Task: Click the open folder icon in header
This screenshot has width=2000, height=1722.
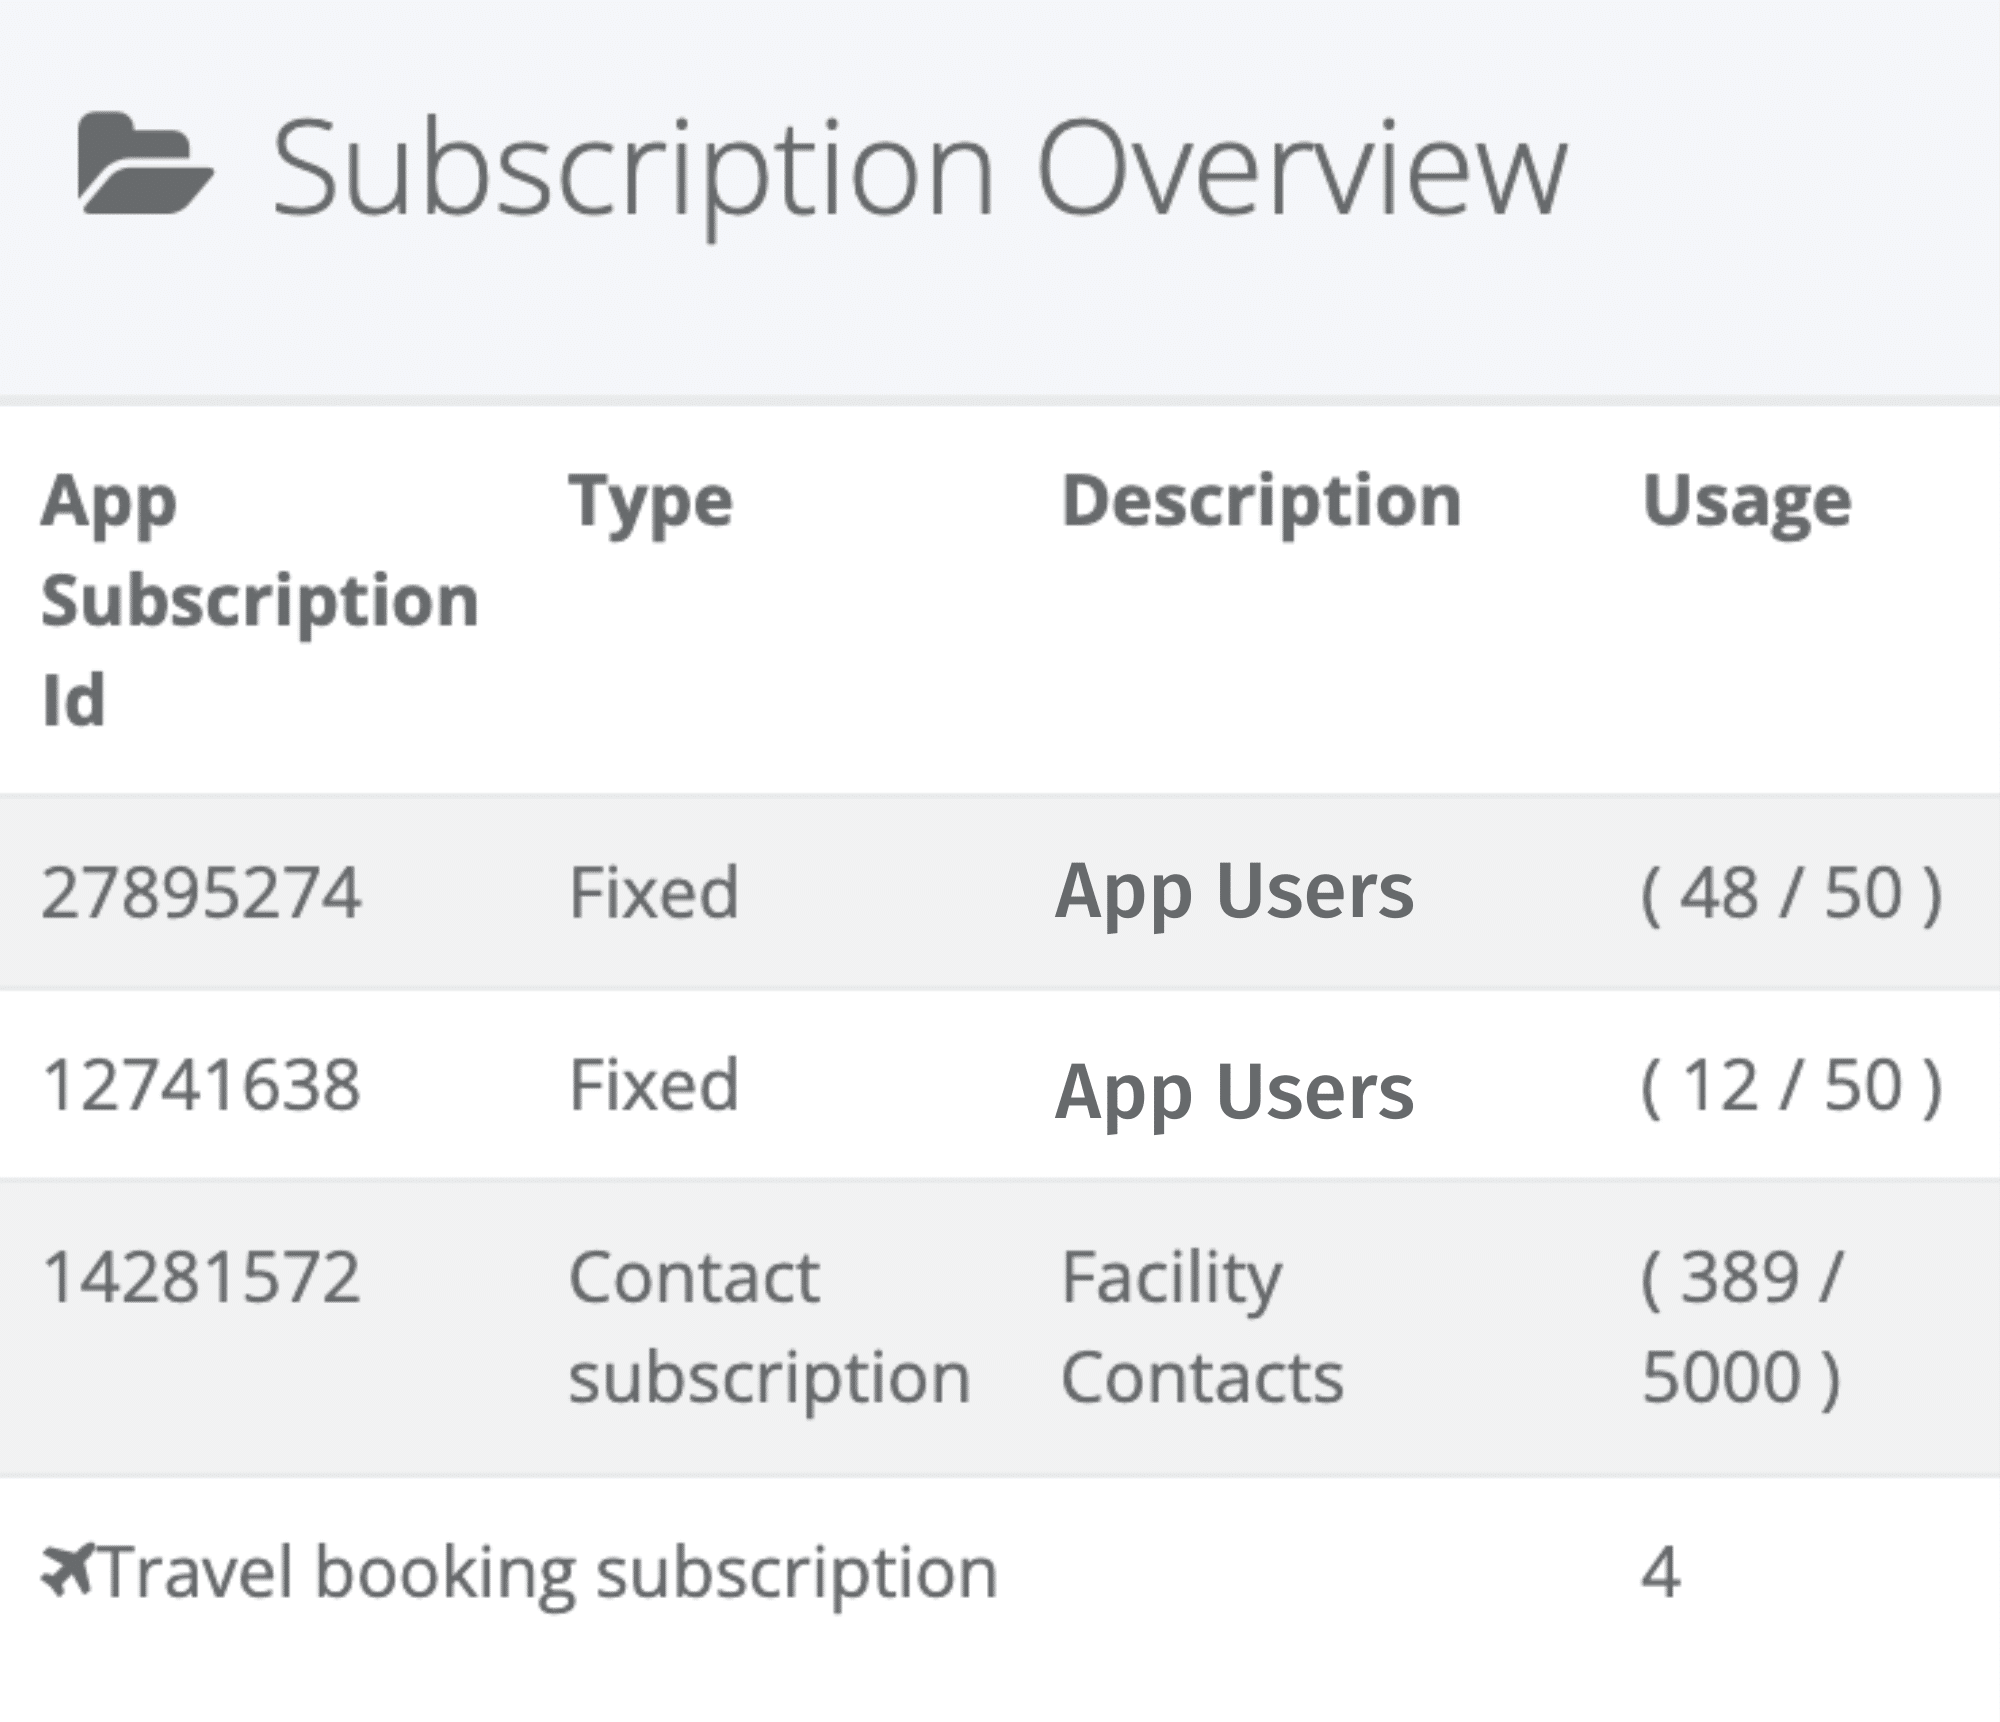Action: click(x=145, y=163)
